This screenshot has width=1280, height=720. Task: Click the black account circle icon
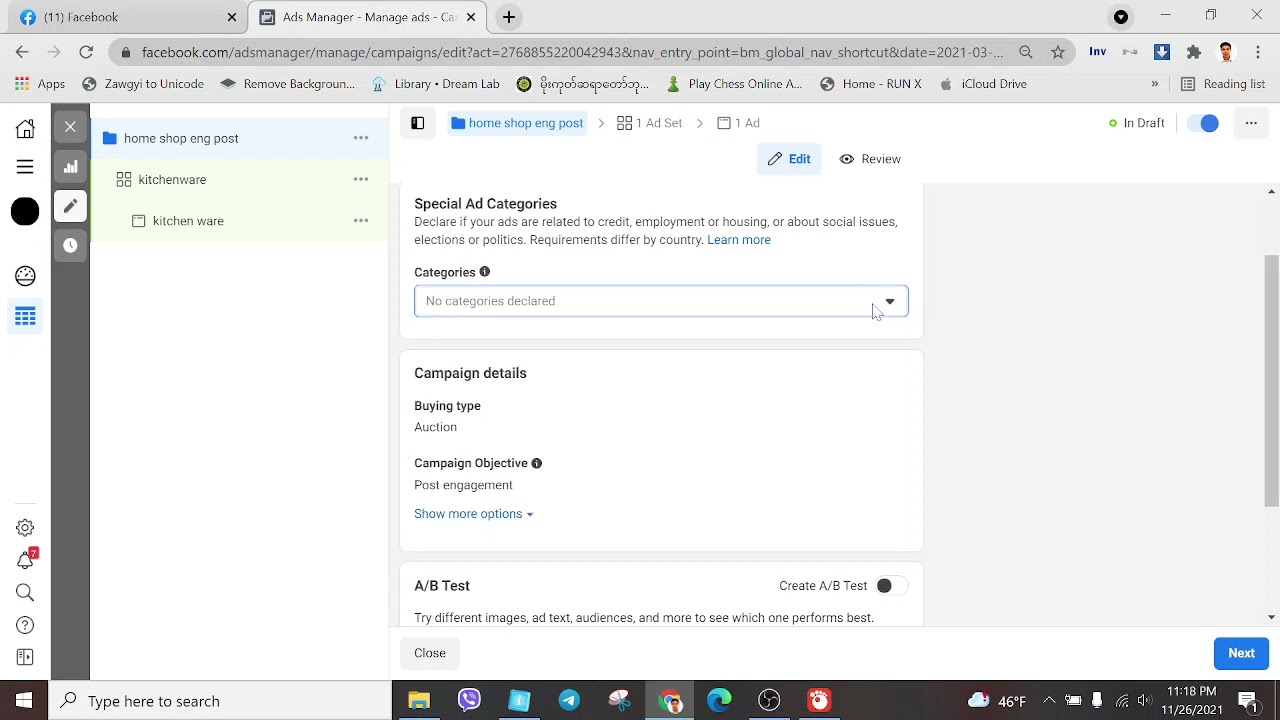coord(25,211)
